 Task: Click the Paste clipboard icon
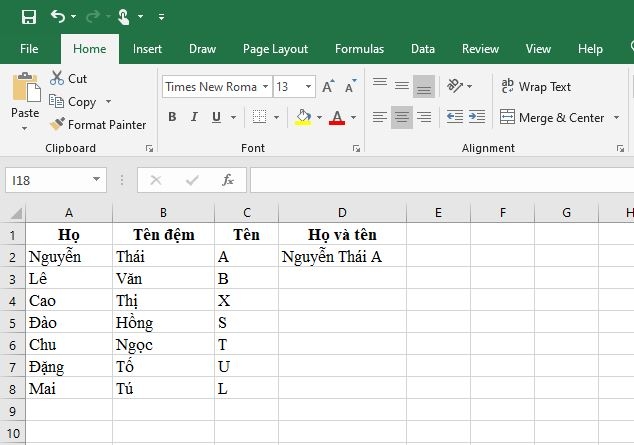point(26,87)
